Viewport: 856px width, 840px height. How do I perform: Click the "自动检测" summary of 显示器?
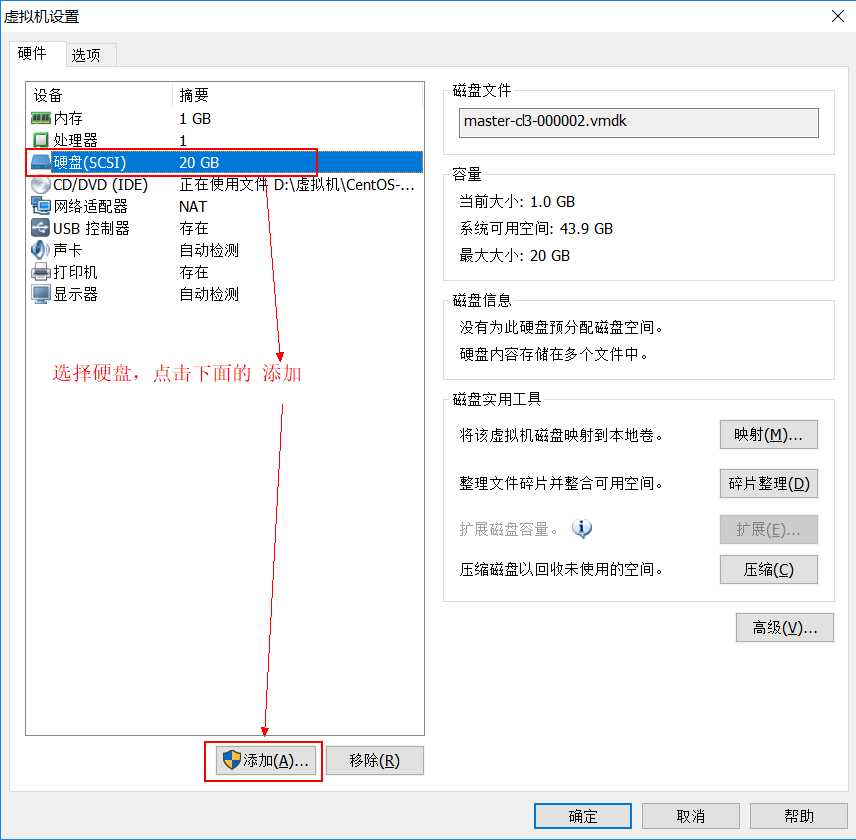tap(210, 294)
